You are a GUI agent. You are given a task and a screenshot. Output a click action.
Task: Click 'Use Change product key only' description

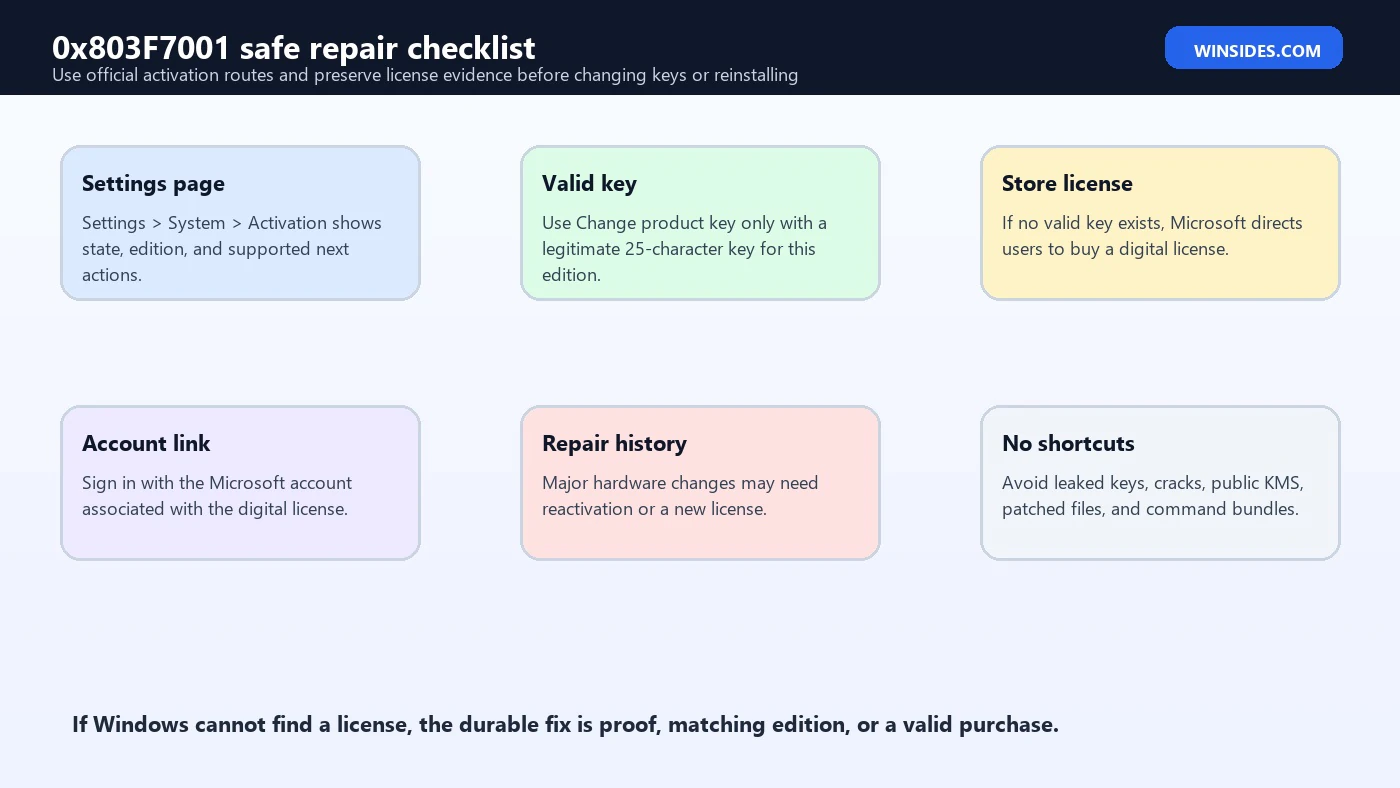click(x=684, y=249)
